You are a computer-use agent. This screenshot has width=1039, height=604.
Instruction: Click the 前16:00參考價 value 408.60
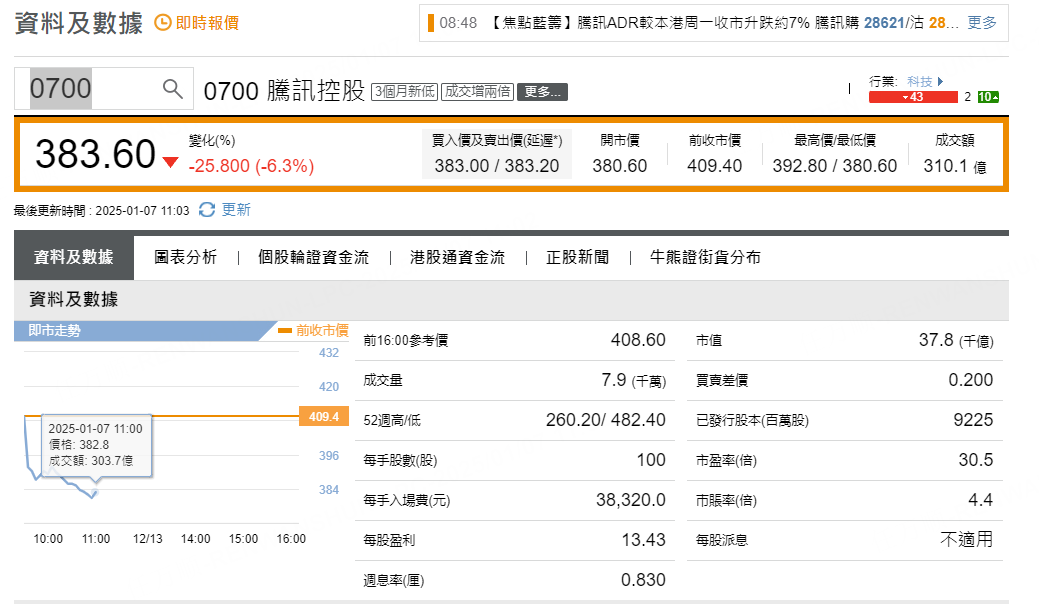click(637, 340)
